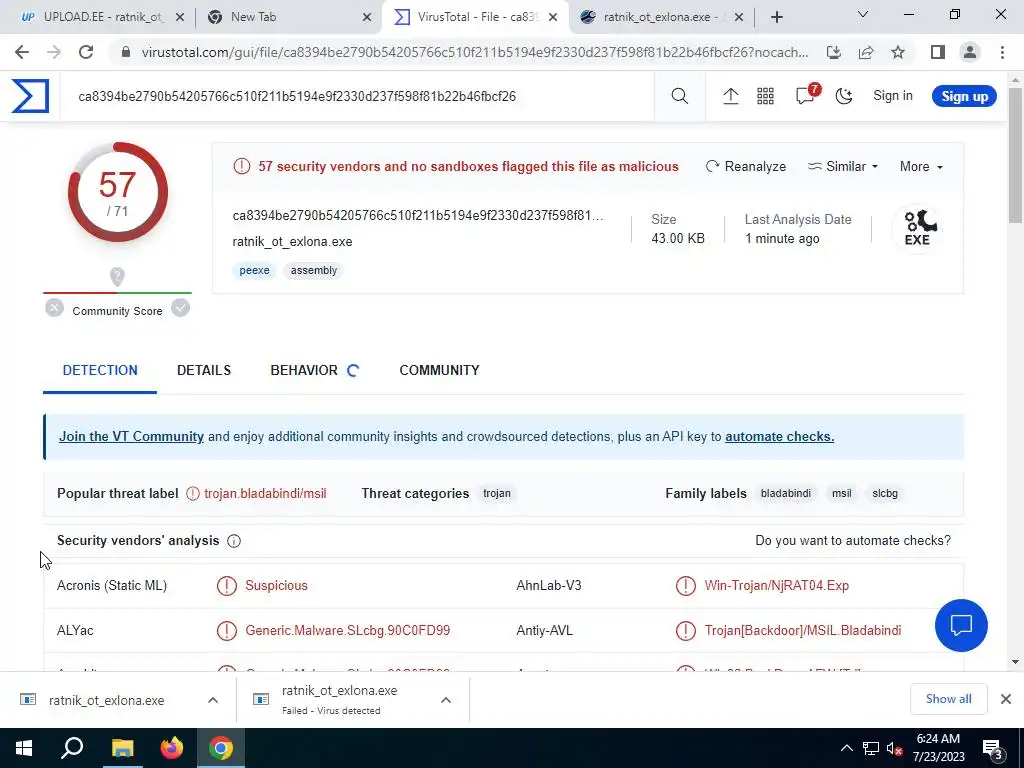This screenshot has width=1024, height=768.
Task: Bookmark this page with star icon
Action: point(898,52)
